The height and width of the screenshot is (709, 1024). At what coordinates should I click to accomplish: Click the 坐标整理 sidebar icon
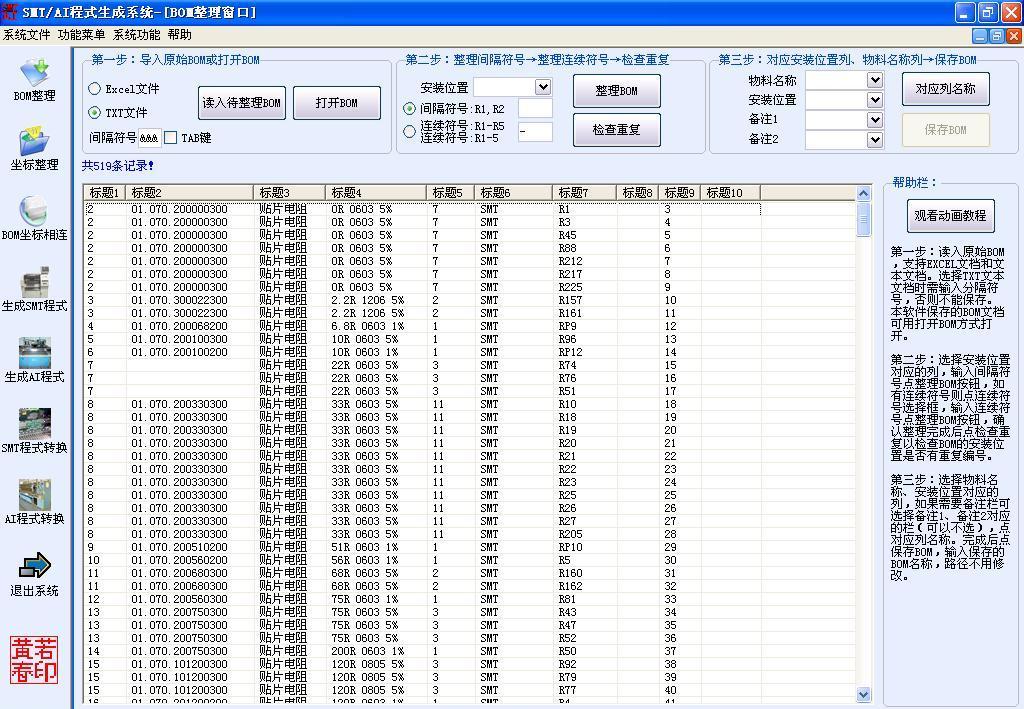click(34, 142)
